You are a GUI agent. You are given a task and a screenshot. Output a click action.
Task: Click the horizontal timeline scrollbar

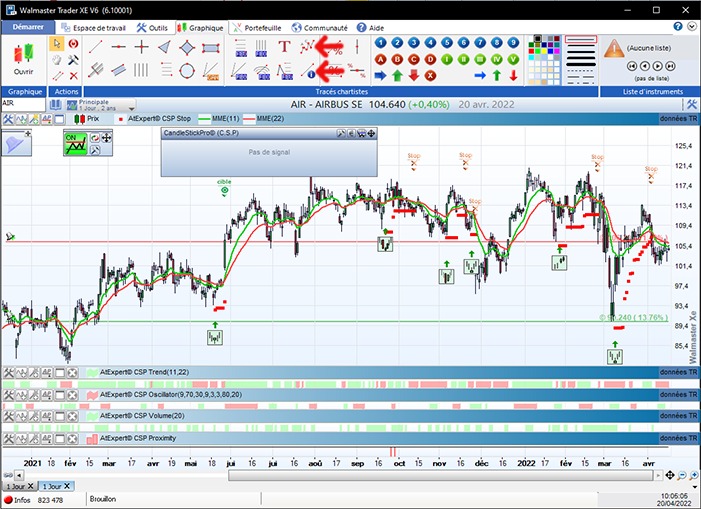point(440,475)
